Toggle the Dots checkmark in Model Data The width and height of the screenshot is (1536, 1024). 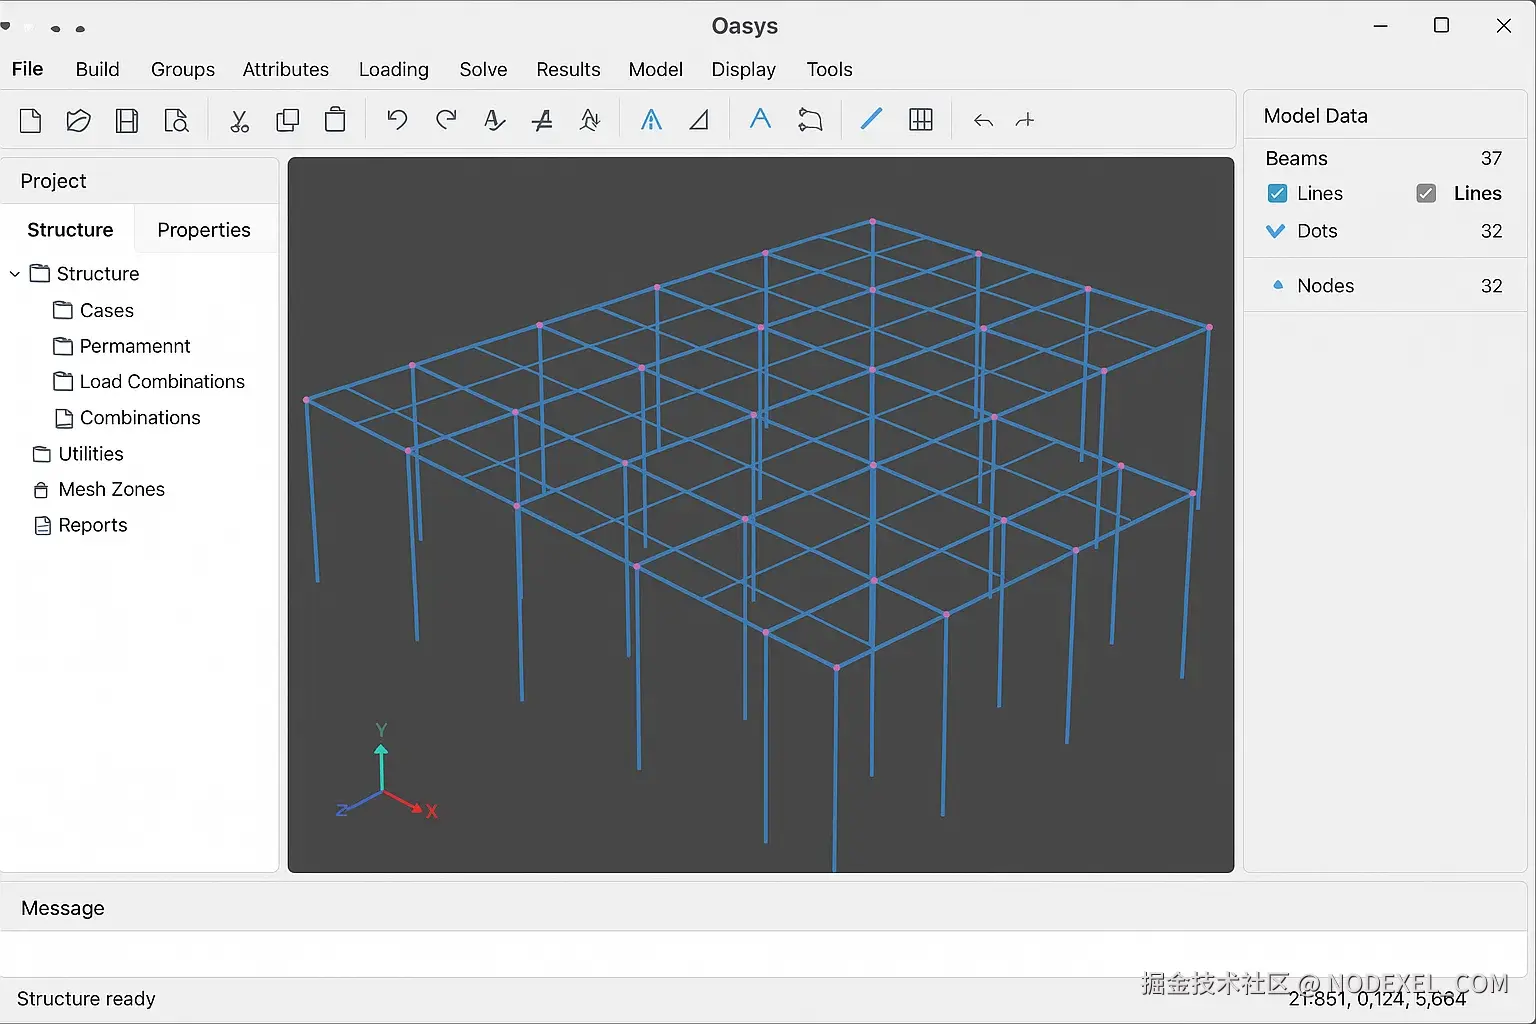[1276, 231]
